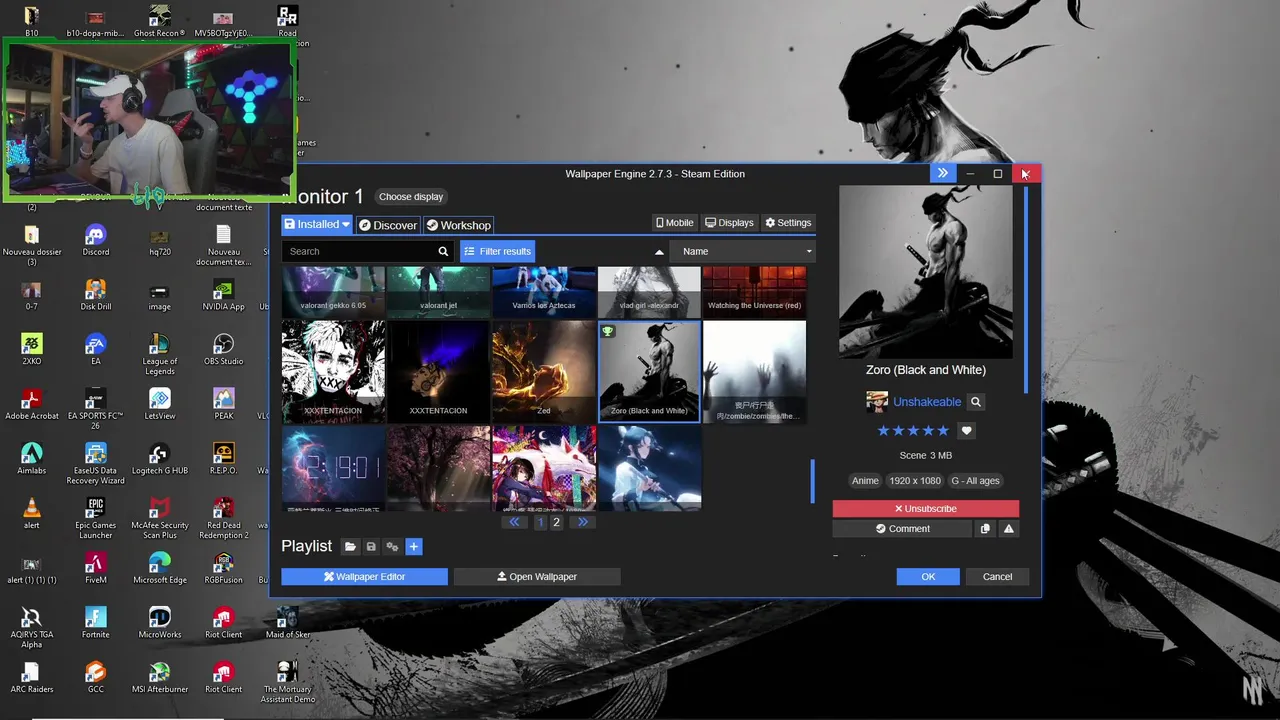1280x720 pixels.
Task: Select the Watching the Universe (red) thumbnail
Action: click(754, 291)
